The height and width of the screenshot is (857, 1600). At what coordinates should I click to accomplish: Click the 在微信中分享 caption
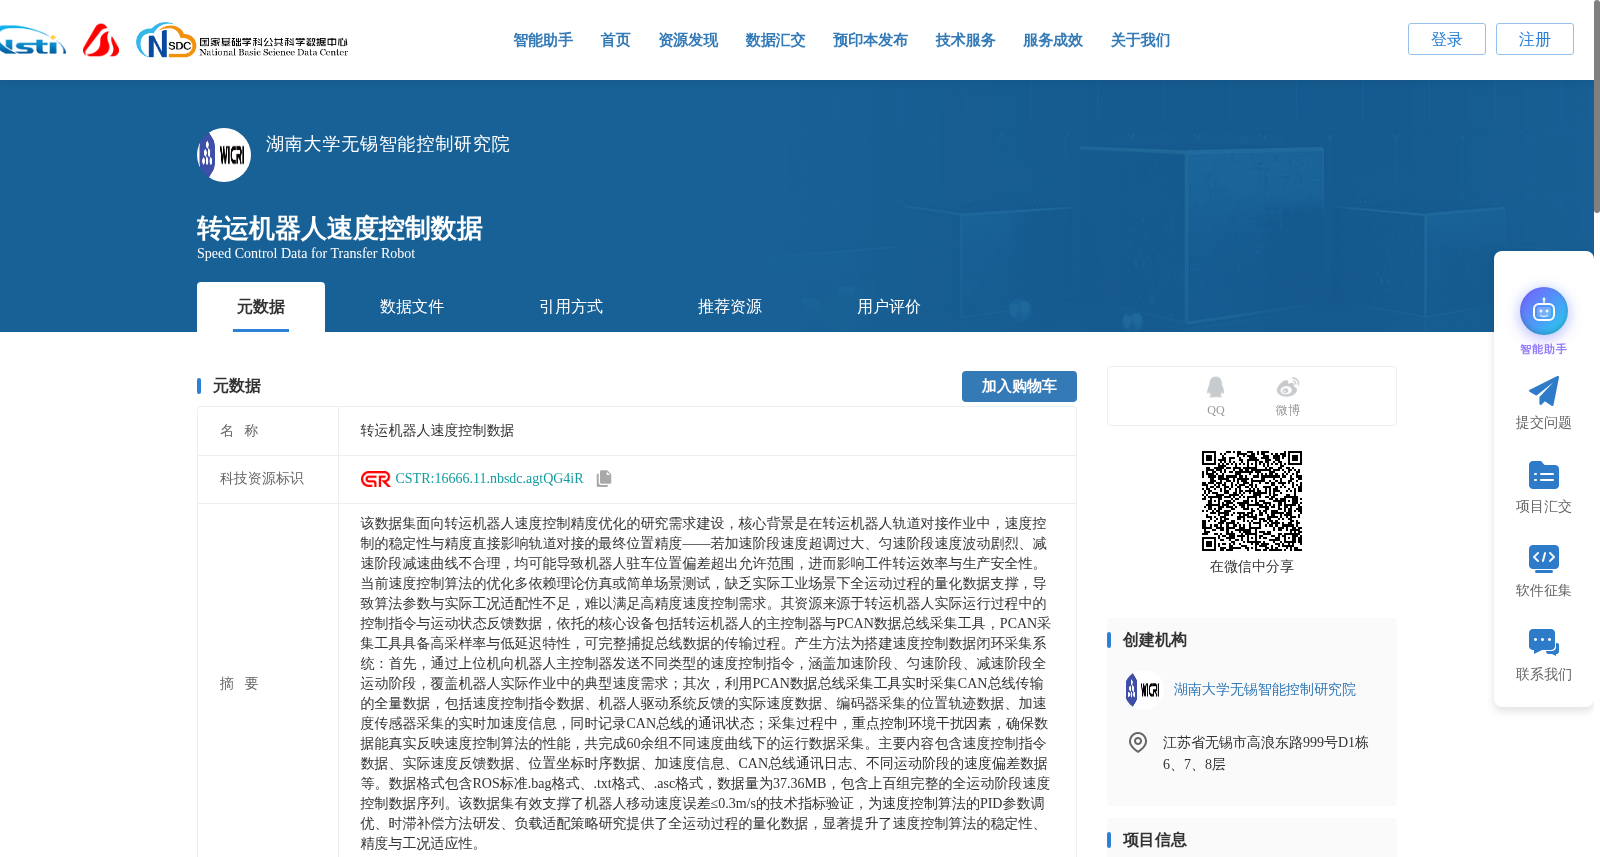coord(1252,567)
